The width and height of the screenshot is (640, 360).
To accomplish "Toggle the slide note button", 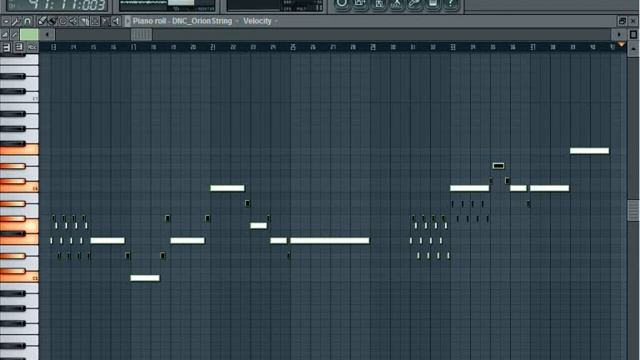I will [x=14, y=35].
